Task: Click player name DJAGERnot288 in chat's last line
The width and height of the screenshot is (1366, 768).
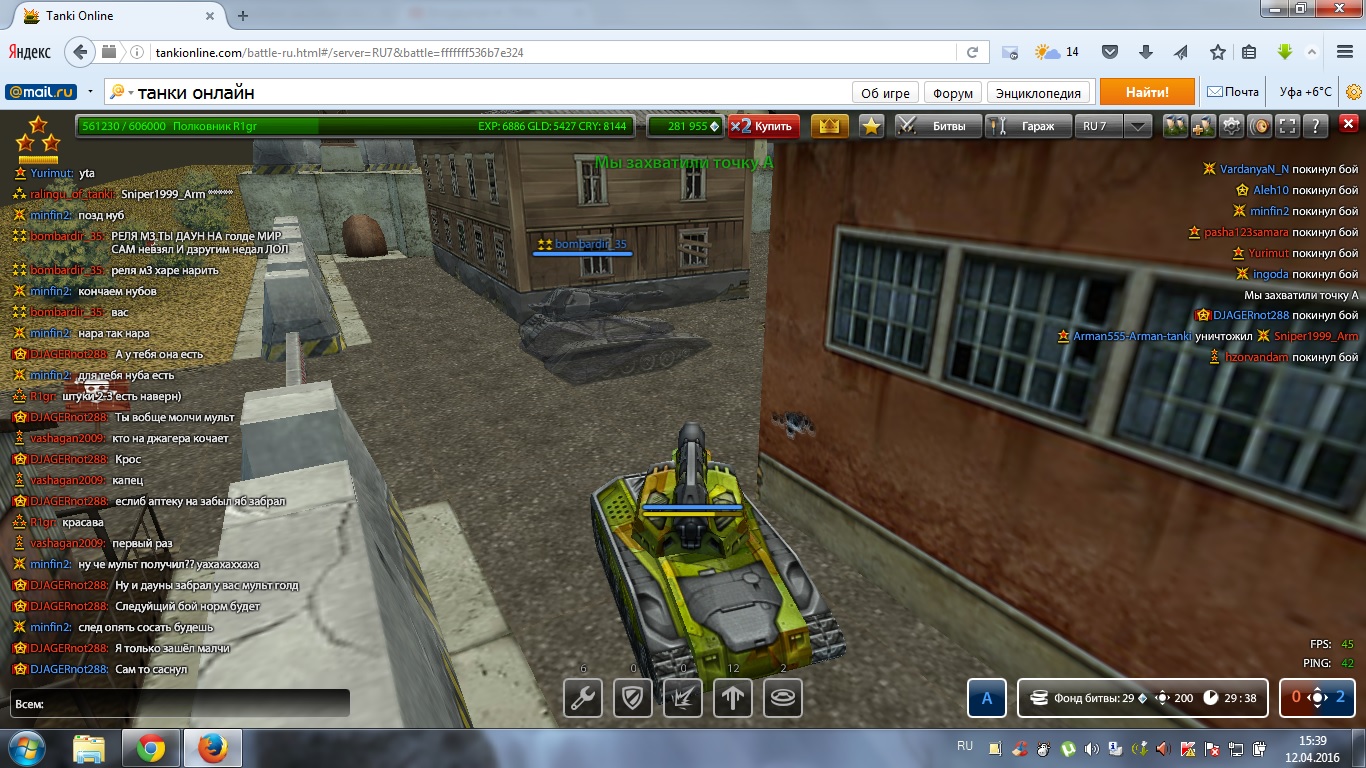Action: [68, 669]
